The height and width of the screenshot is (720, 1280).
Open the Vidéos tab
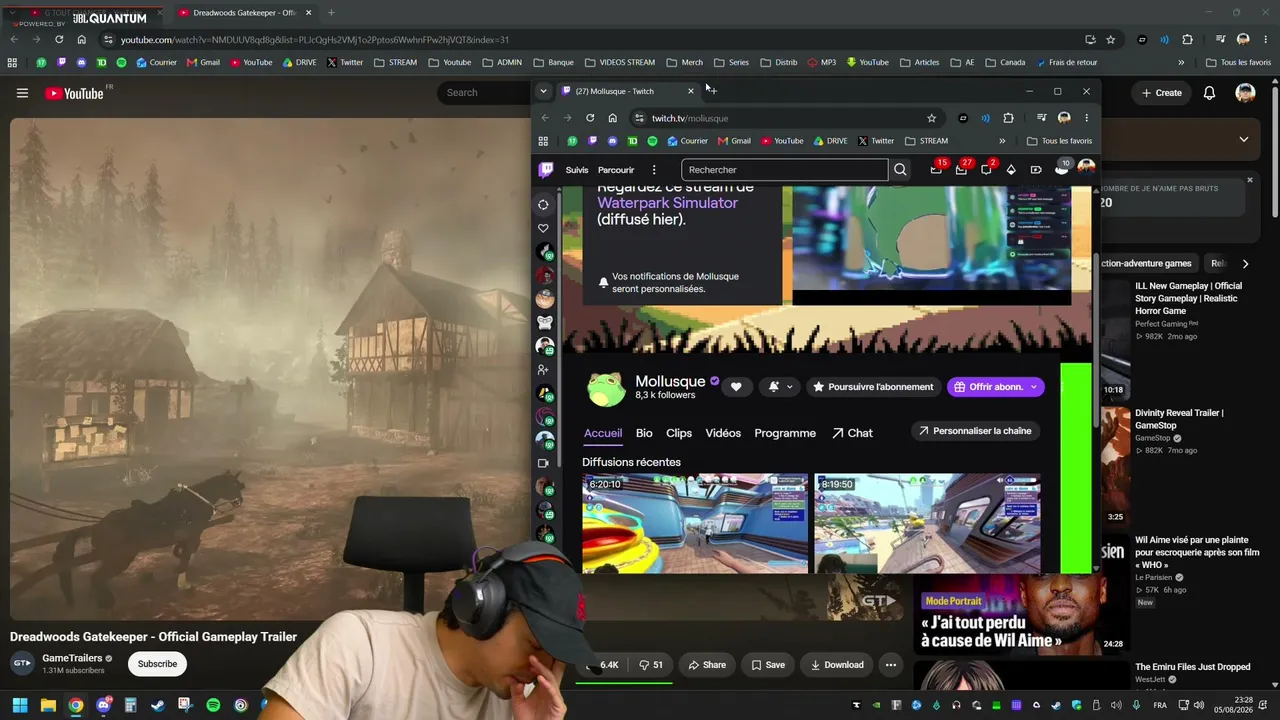[723, 433]
